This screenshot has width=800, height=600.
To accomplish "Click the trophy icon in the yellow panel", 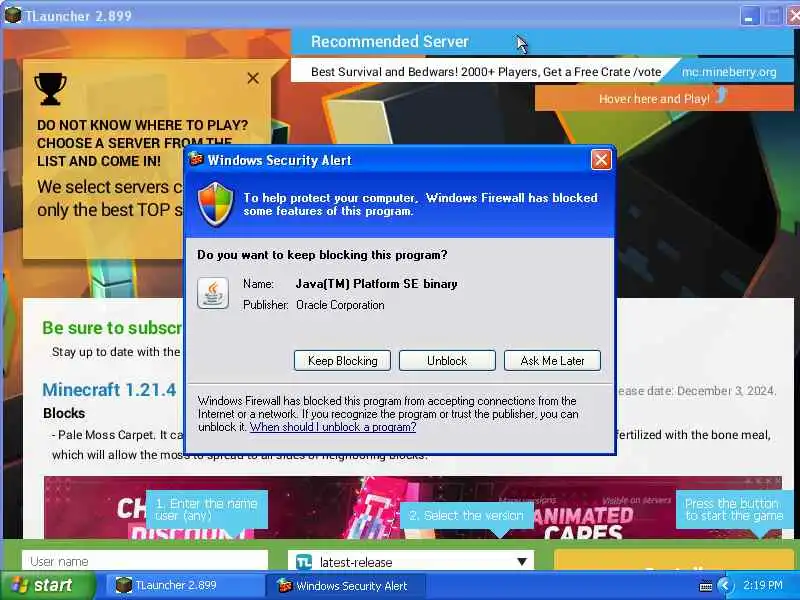I will click(50, 89).
